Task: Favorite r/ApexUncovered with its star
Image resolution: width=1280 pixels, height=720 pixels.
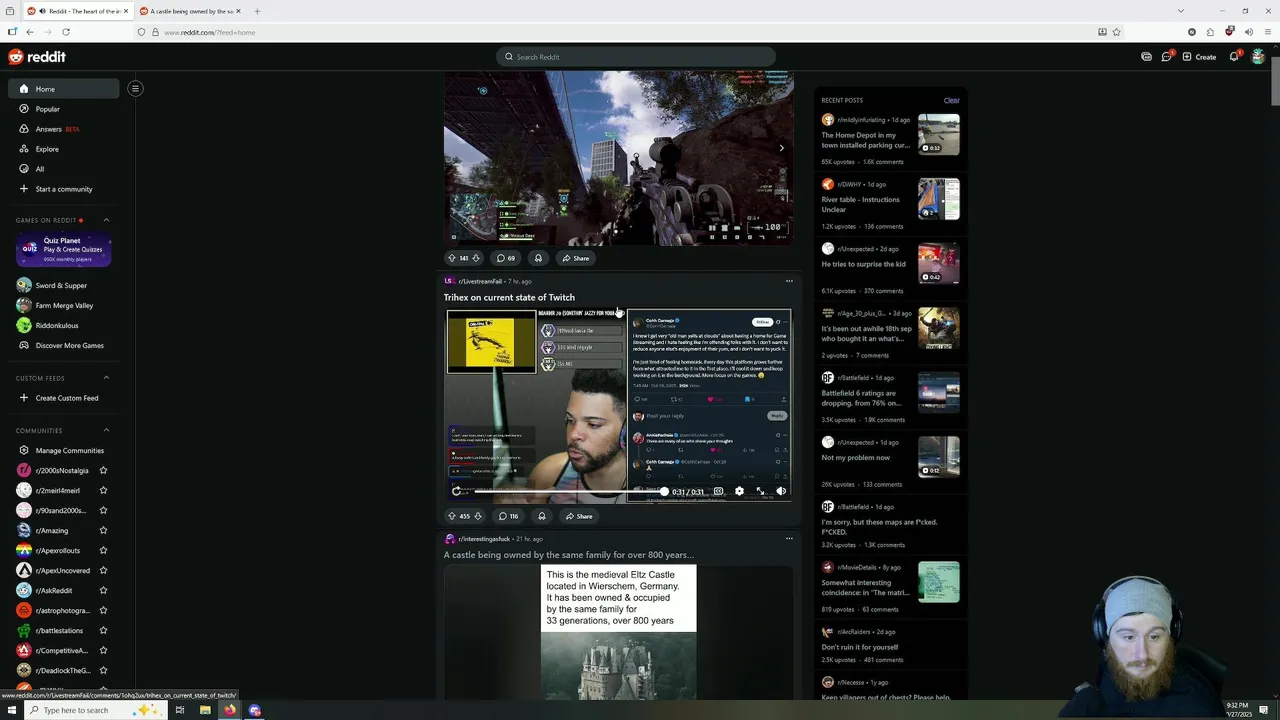Action: tap(103, 570)
